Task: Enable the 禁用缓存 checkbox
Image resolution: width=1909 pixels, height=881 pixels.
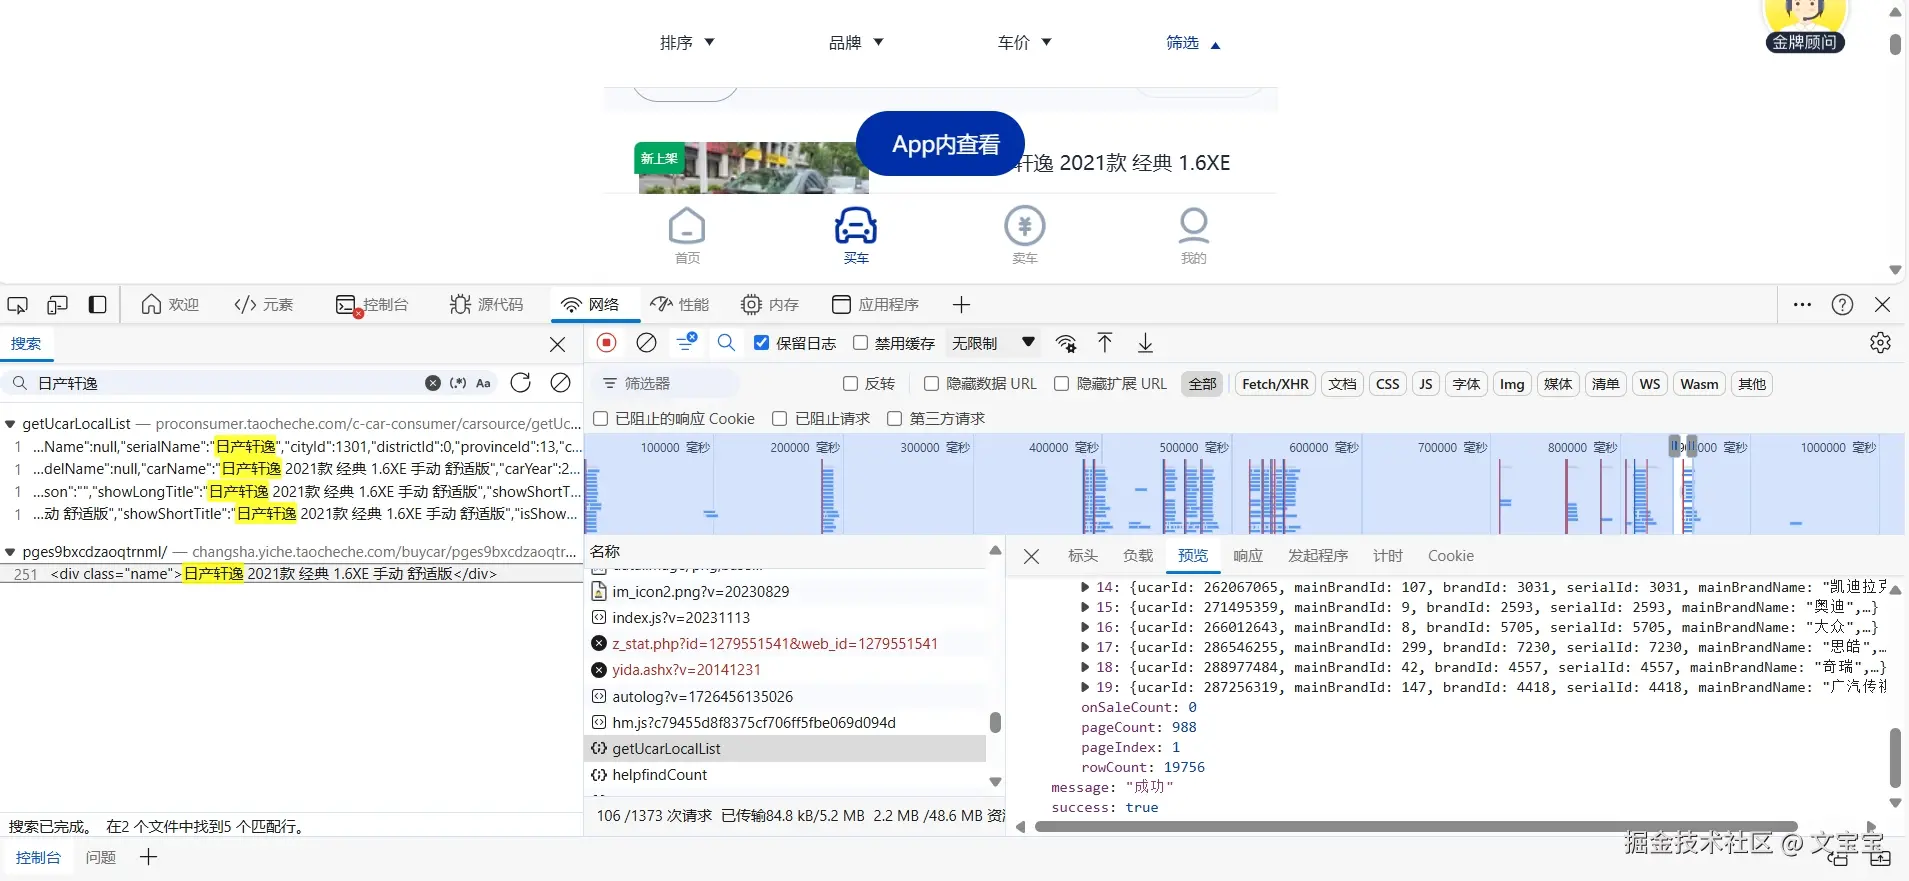Action: coord(860,343)
